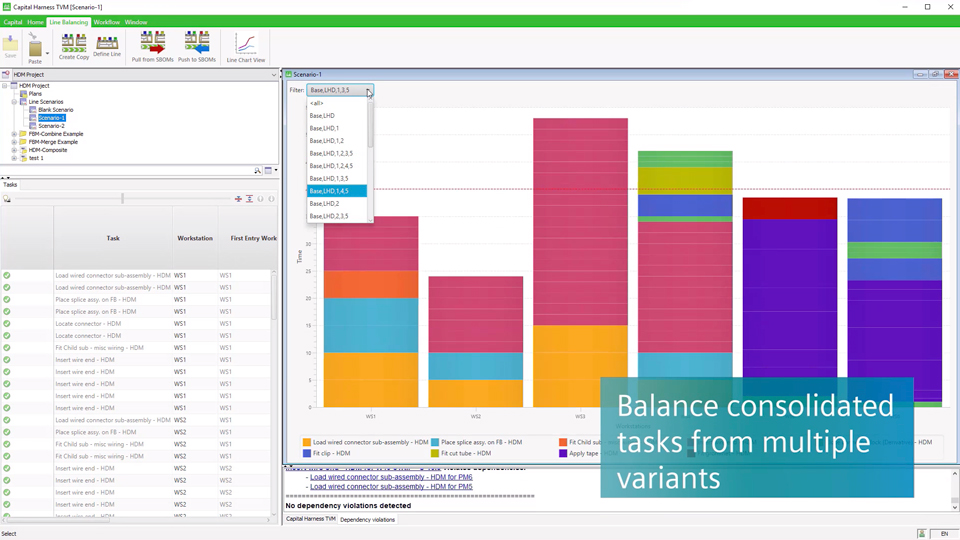Open the Workflow menu tab

tap(106, 22)
